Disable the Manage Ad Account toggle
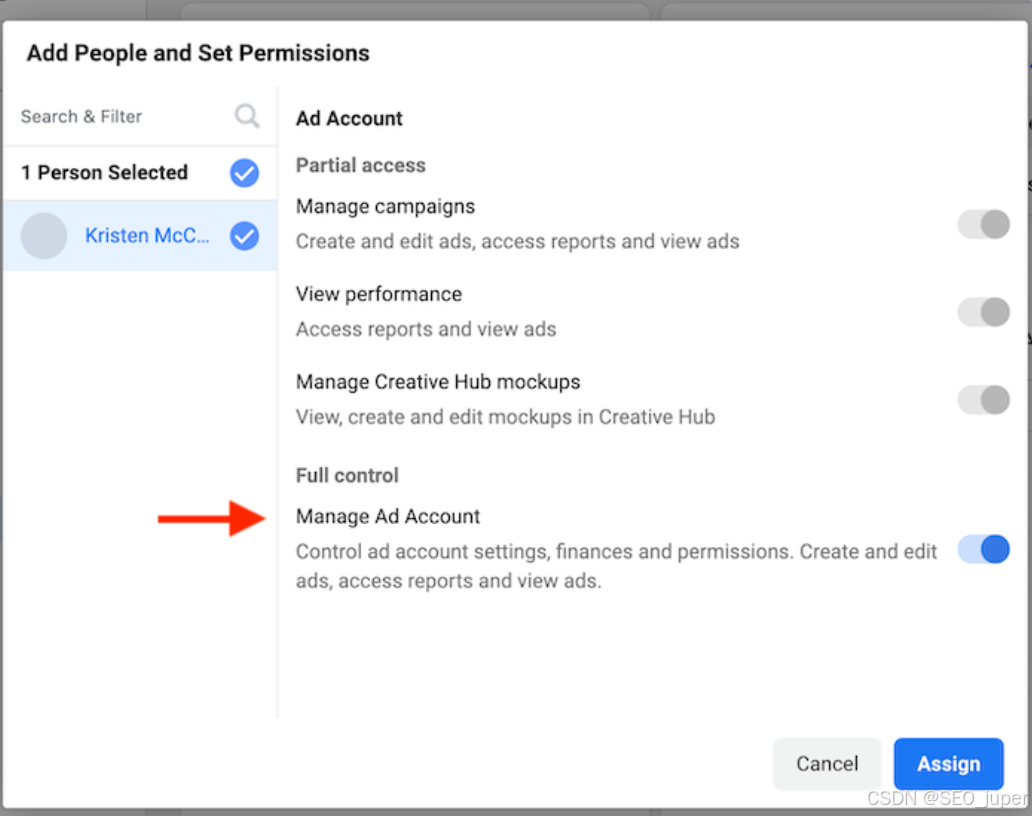 [x=983, y=549]
